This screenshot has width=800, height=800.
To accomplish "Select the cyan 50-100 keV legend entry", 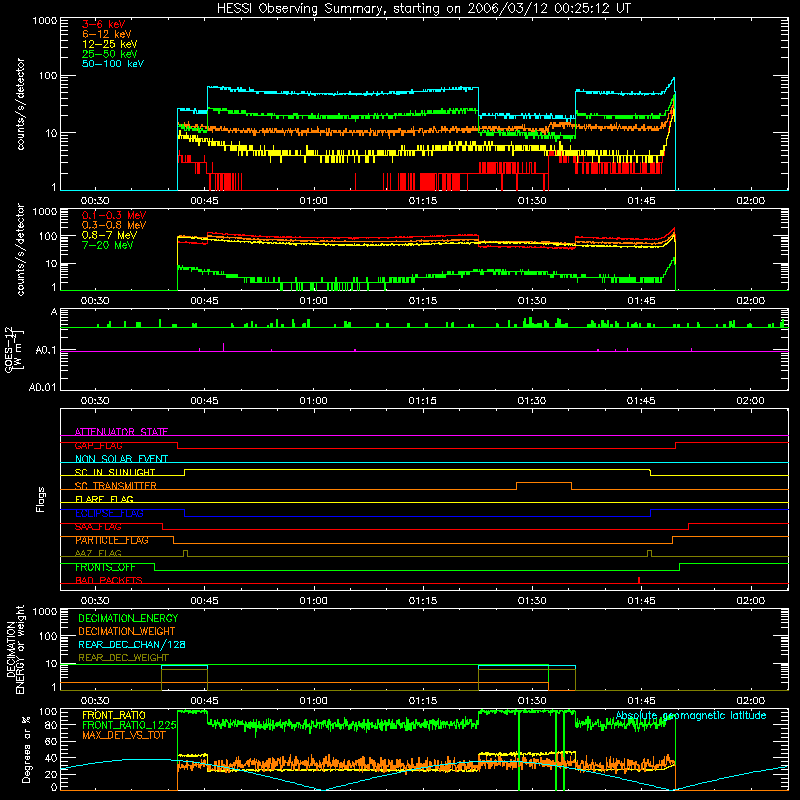I will coord(113,64).
